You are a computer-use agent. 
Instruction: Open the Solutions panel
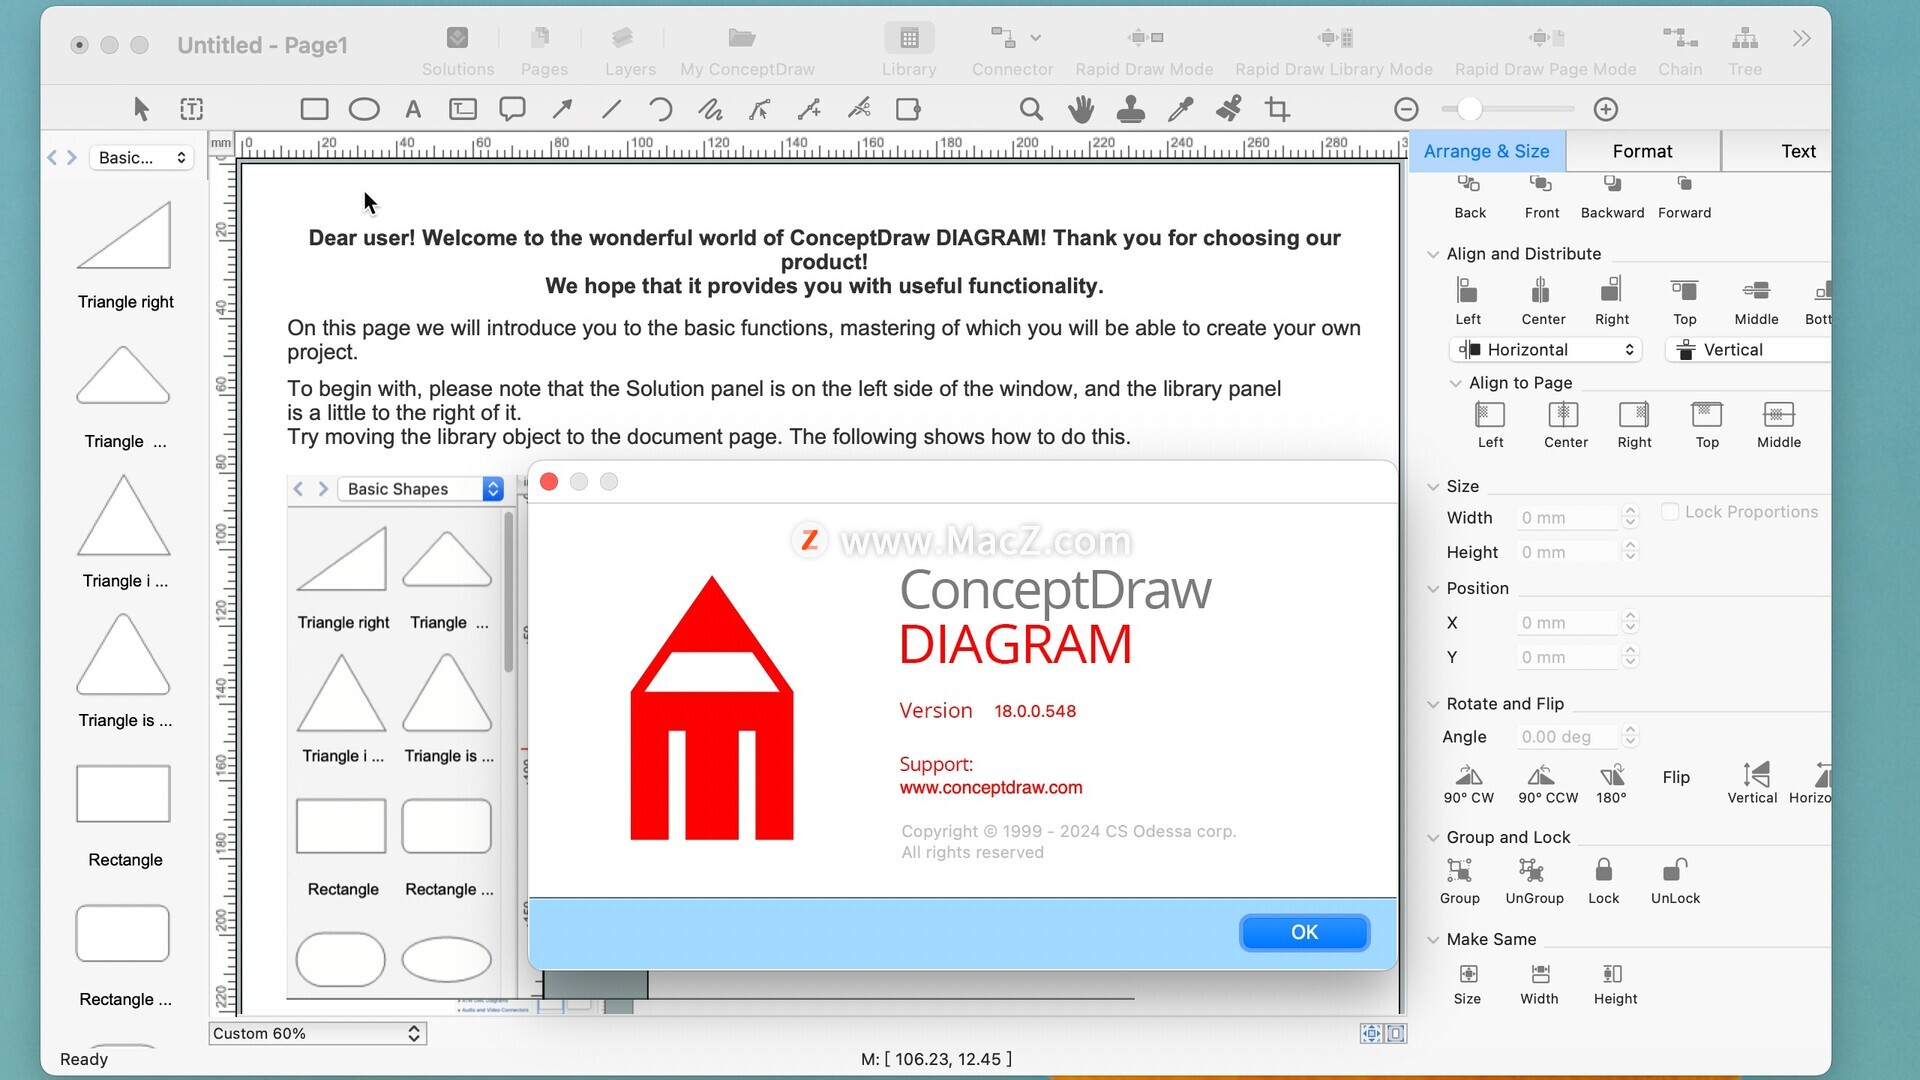coord(458,51)
